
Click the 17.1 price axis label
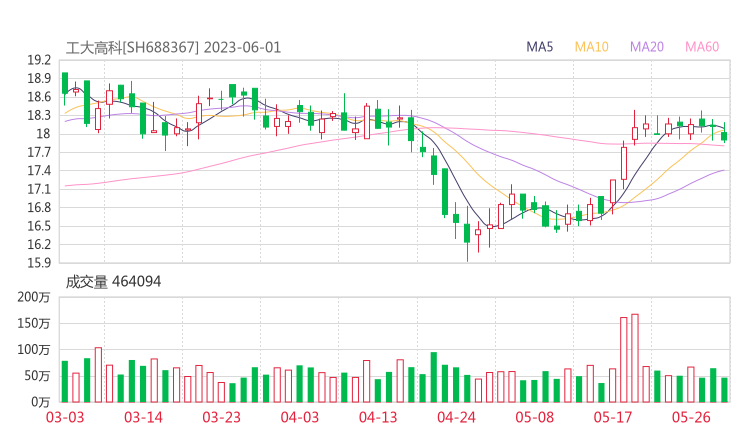[39, 189]
